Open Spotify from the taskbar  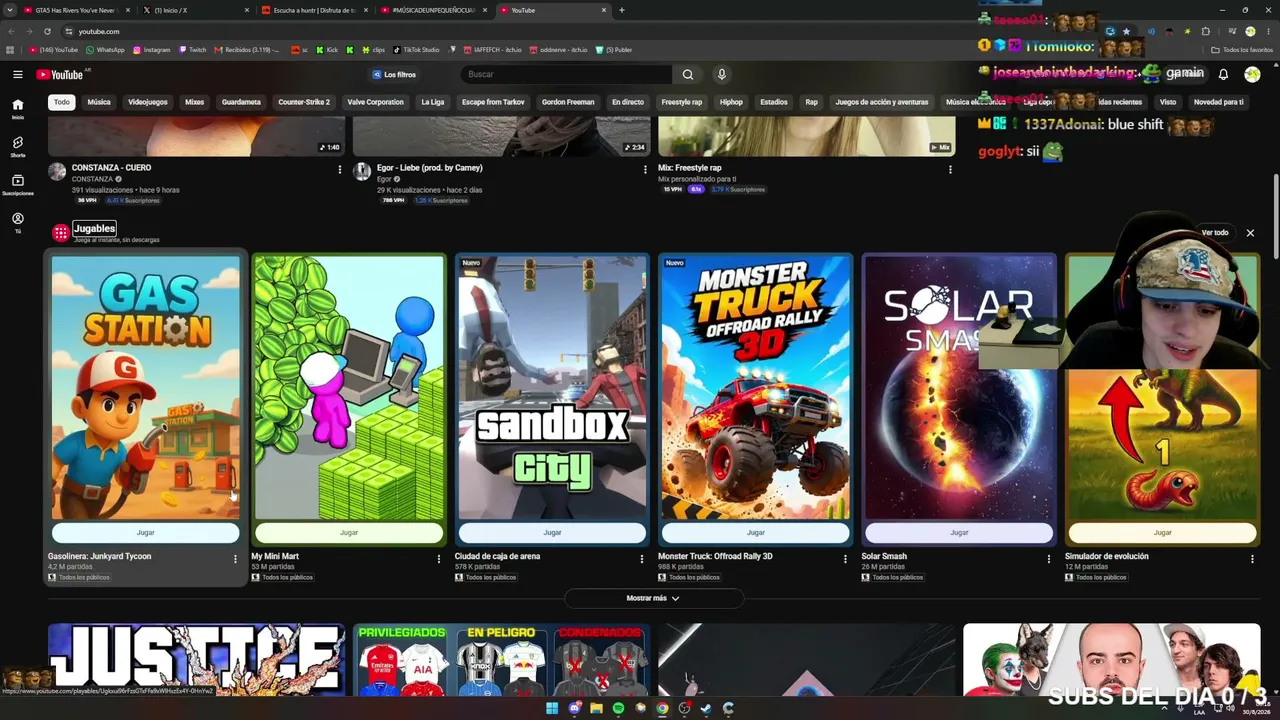pos(618,708)
